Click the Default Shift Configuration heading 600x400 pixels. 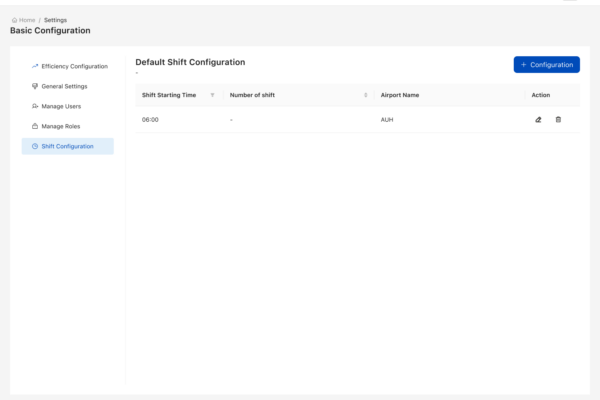[x=190, y=62]
